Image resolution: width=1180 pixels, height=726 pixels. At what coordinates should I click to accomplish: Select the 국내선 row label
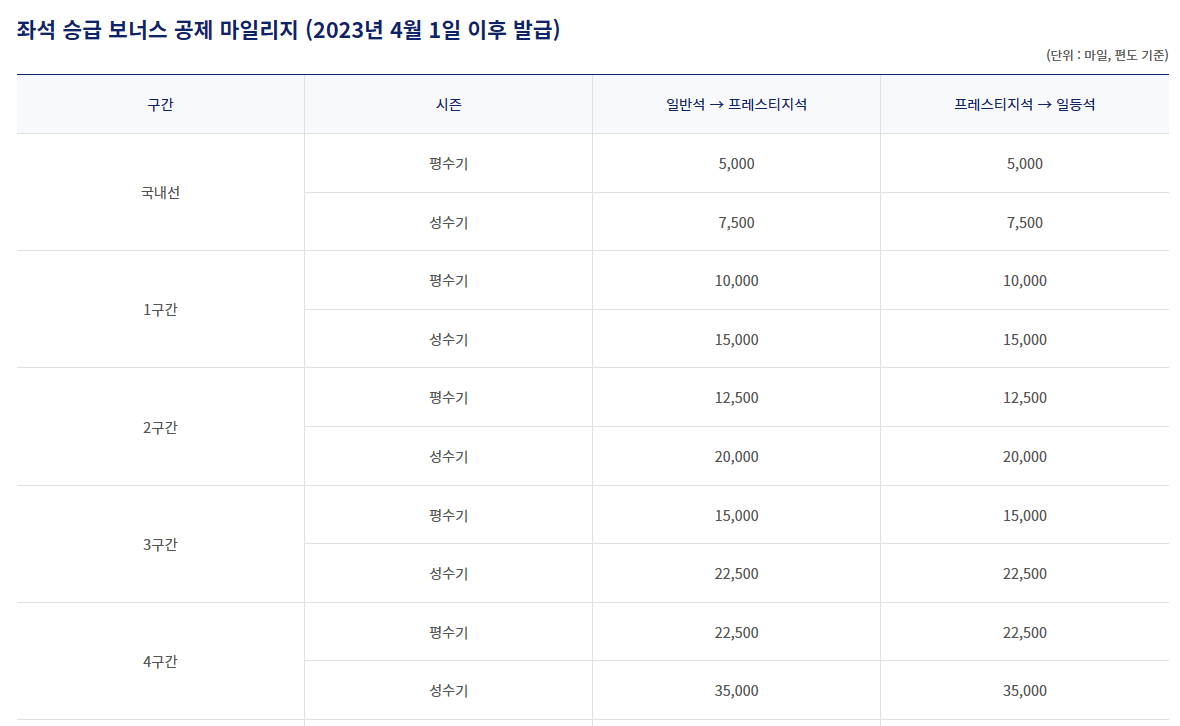click(x=158, y=192)
